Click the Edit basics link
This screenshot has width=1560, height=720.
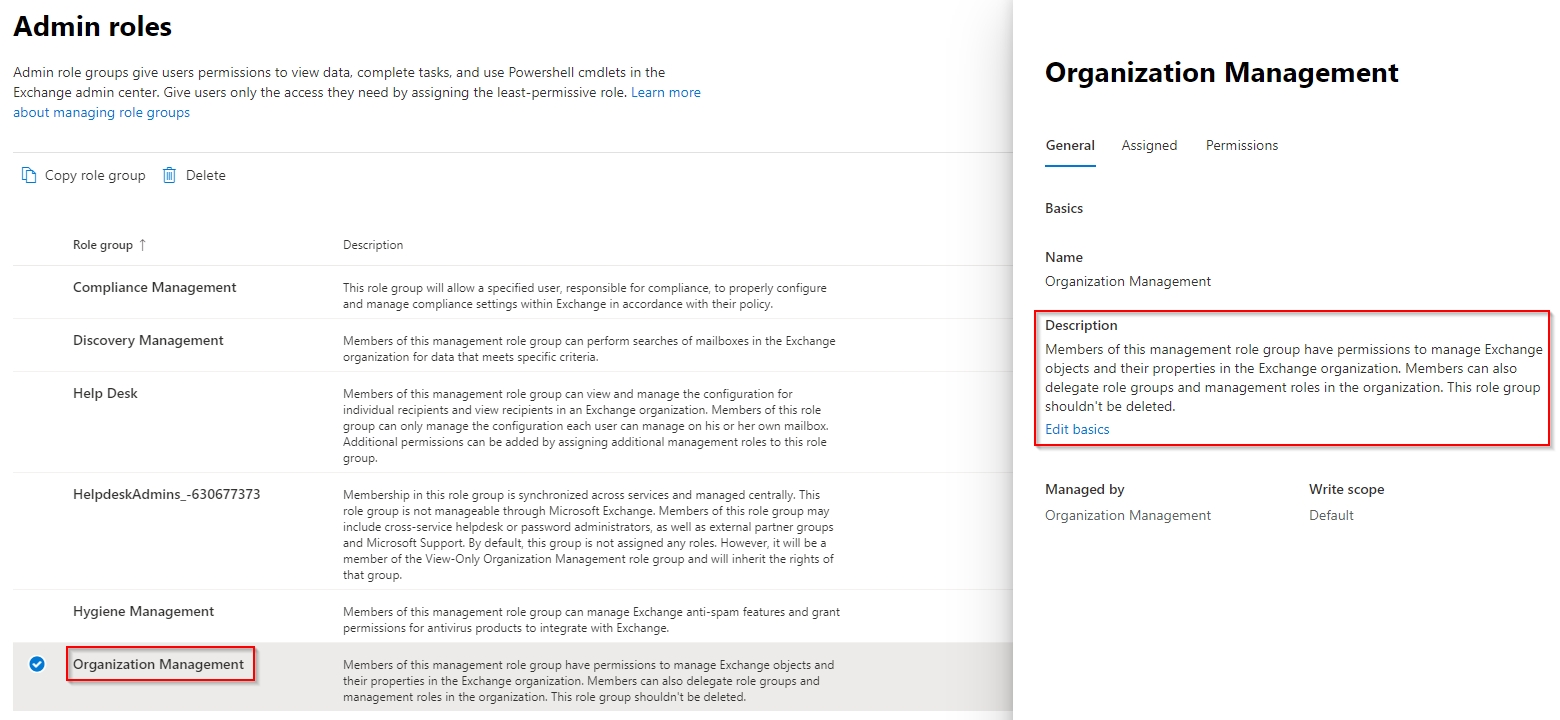tap(1077, 430)
